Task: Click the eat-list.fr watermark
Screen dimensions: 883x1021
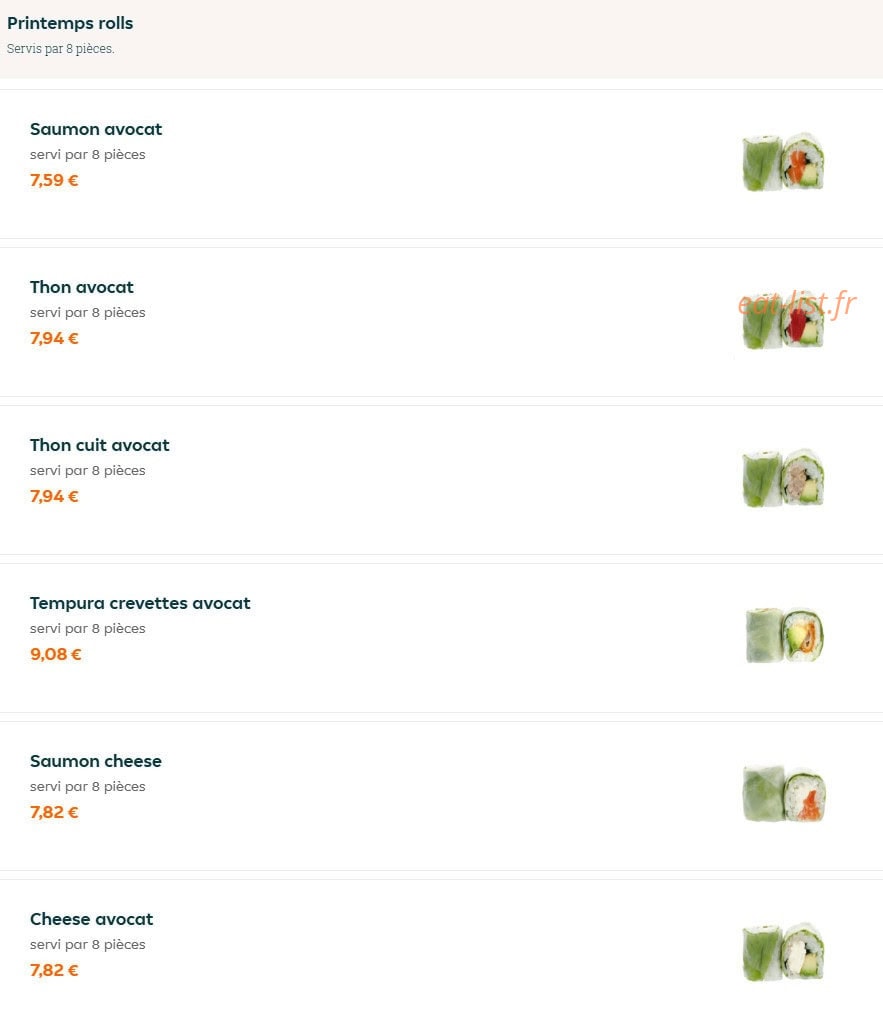Action: 797,303
